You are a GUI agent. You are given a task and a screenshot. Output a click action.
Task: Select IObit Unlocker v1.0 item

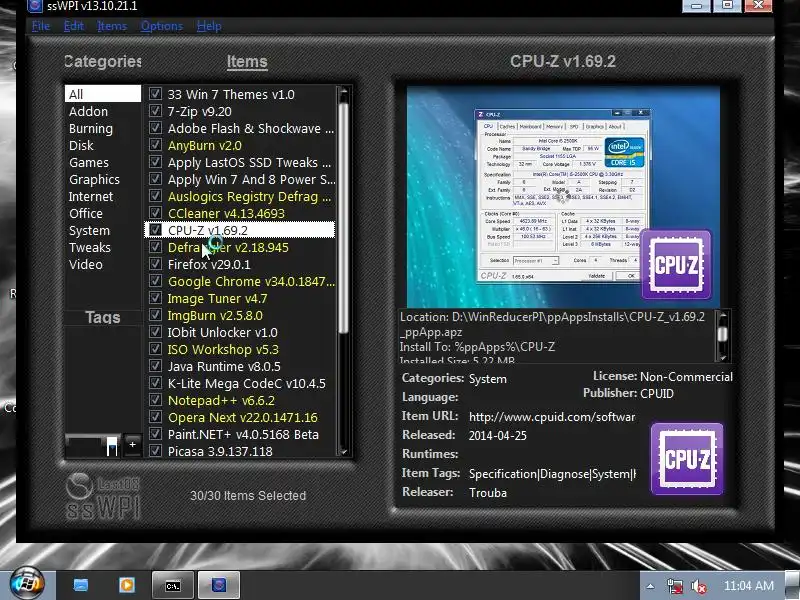click(222, 333)
